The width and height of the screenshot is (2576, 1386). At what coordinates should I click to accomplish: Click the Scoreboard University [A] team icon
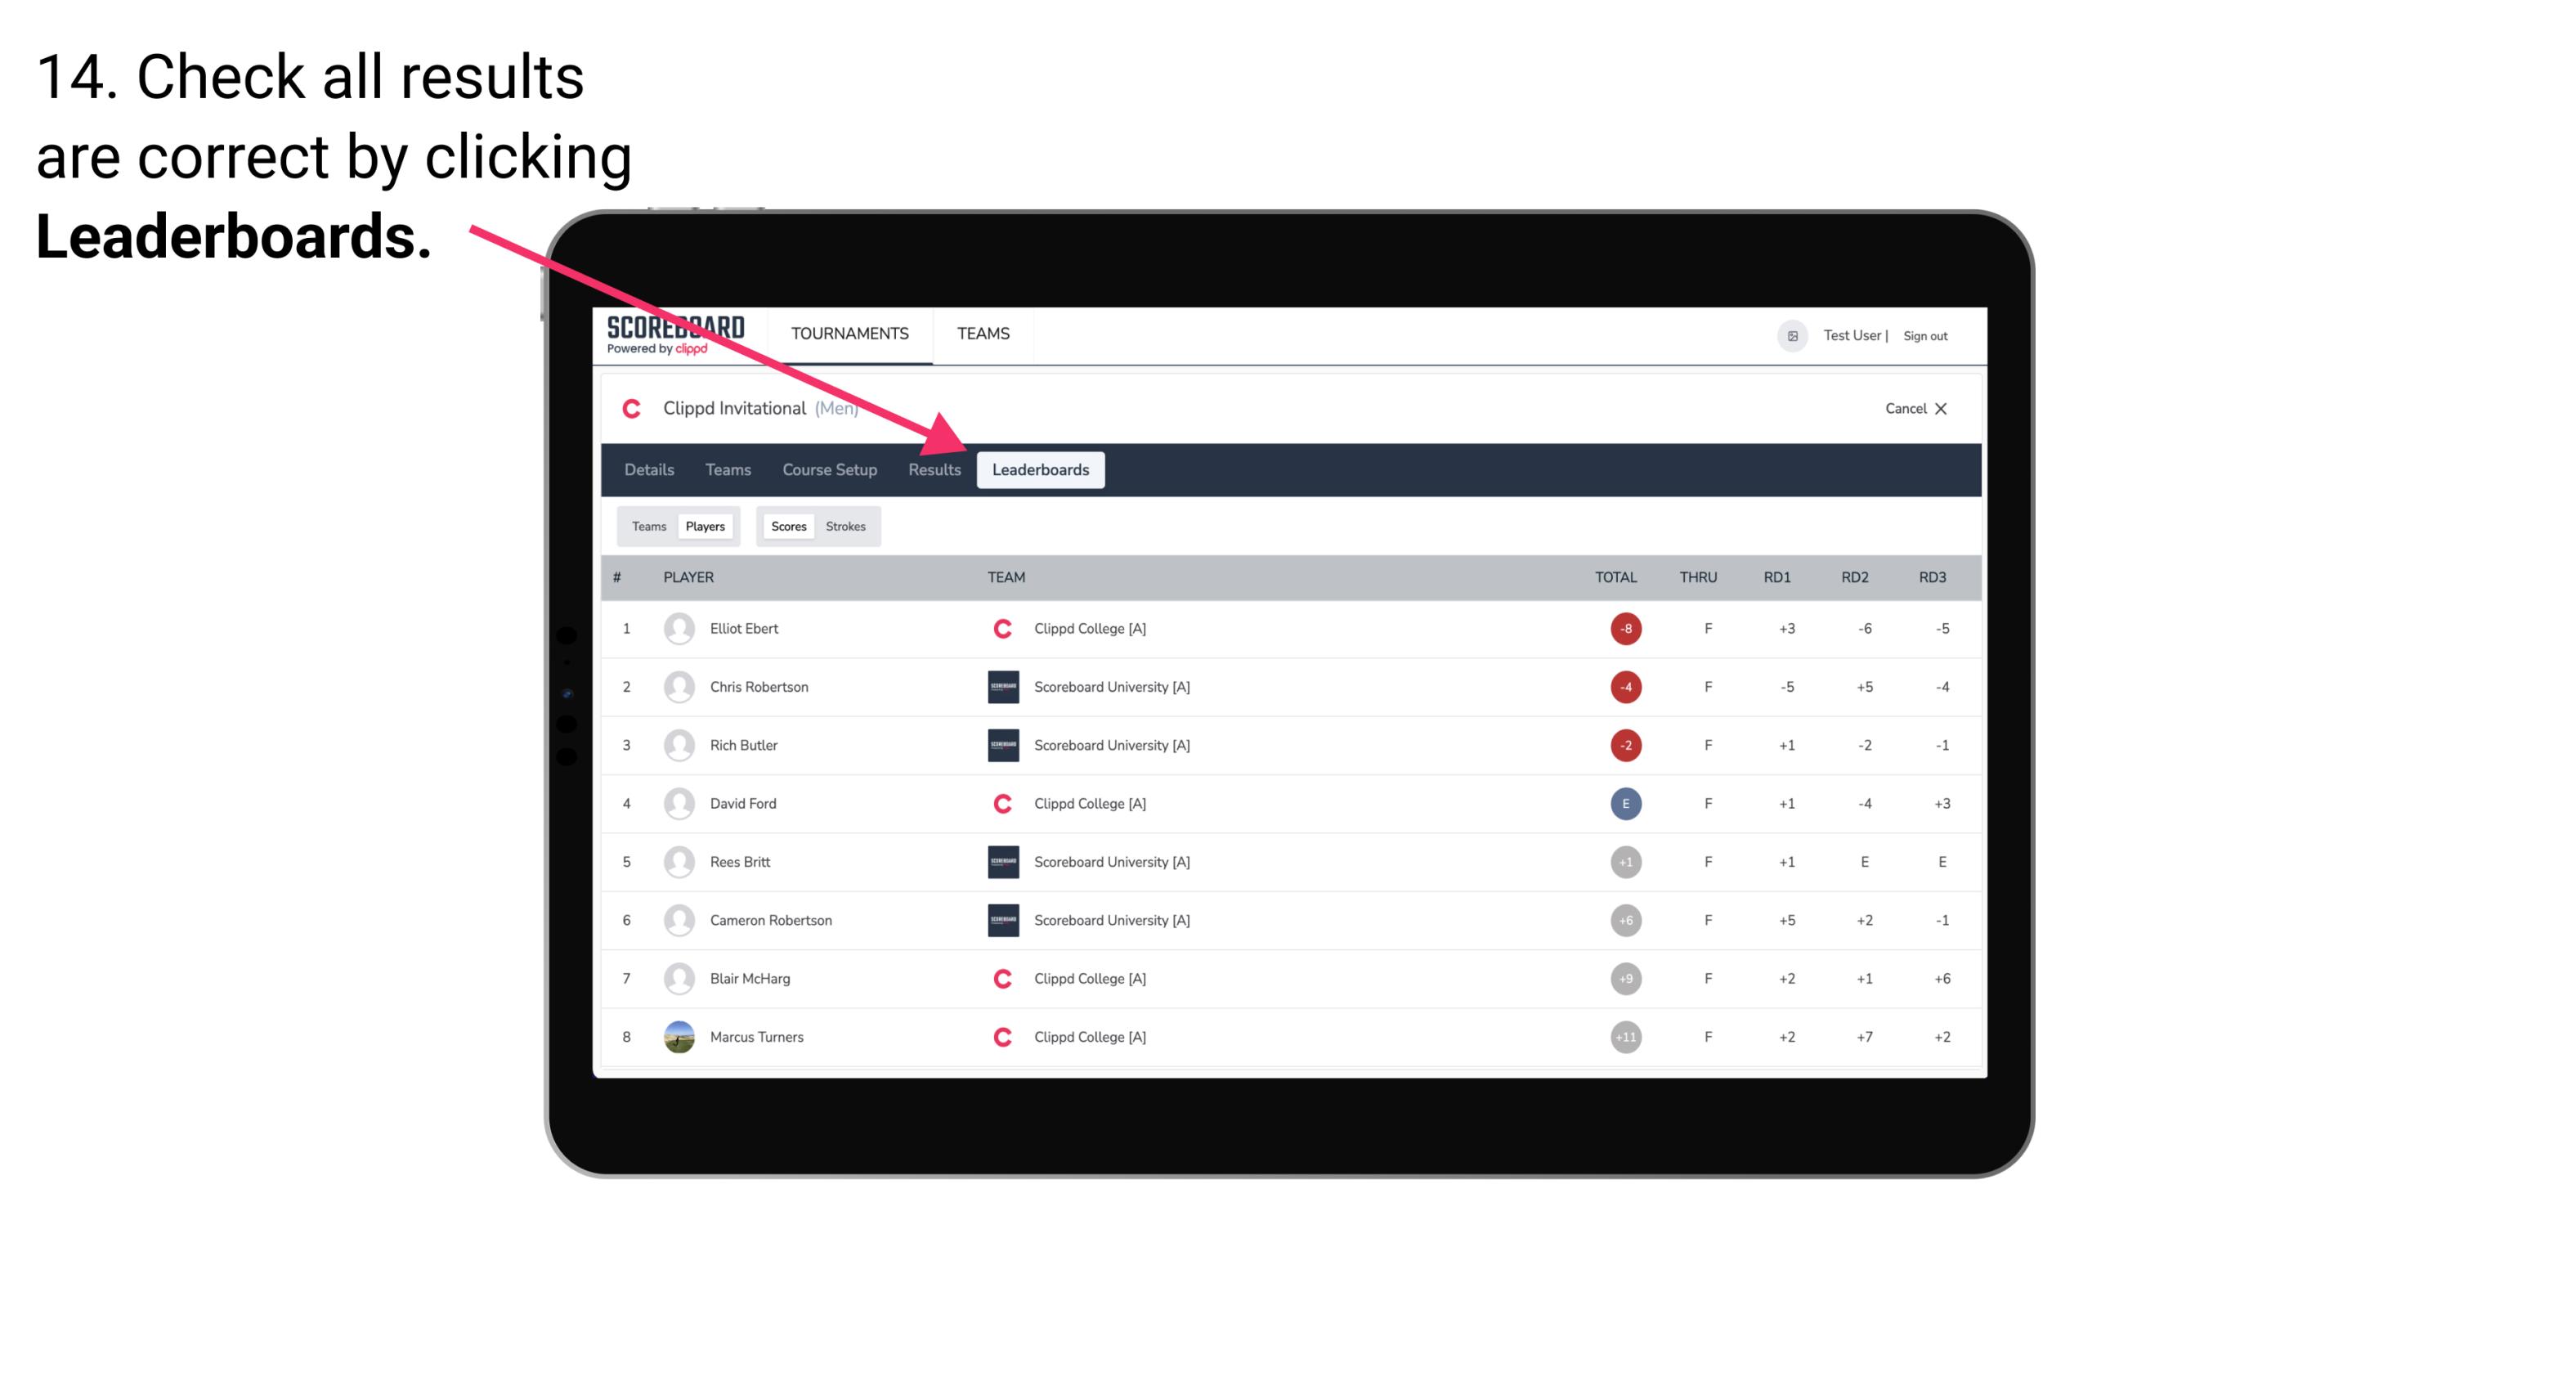tap(1000, 686)
